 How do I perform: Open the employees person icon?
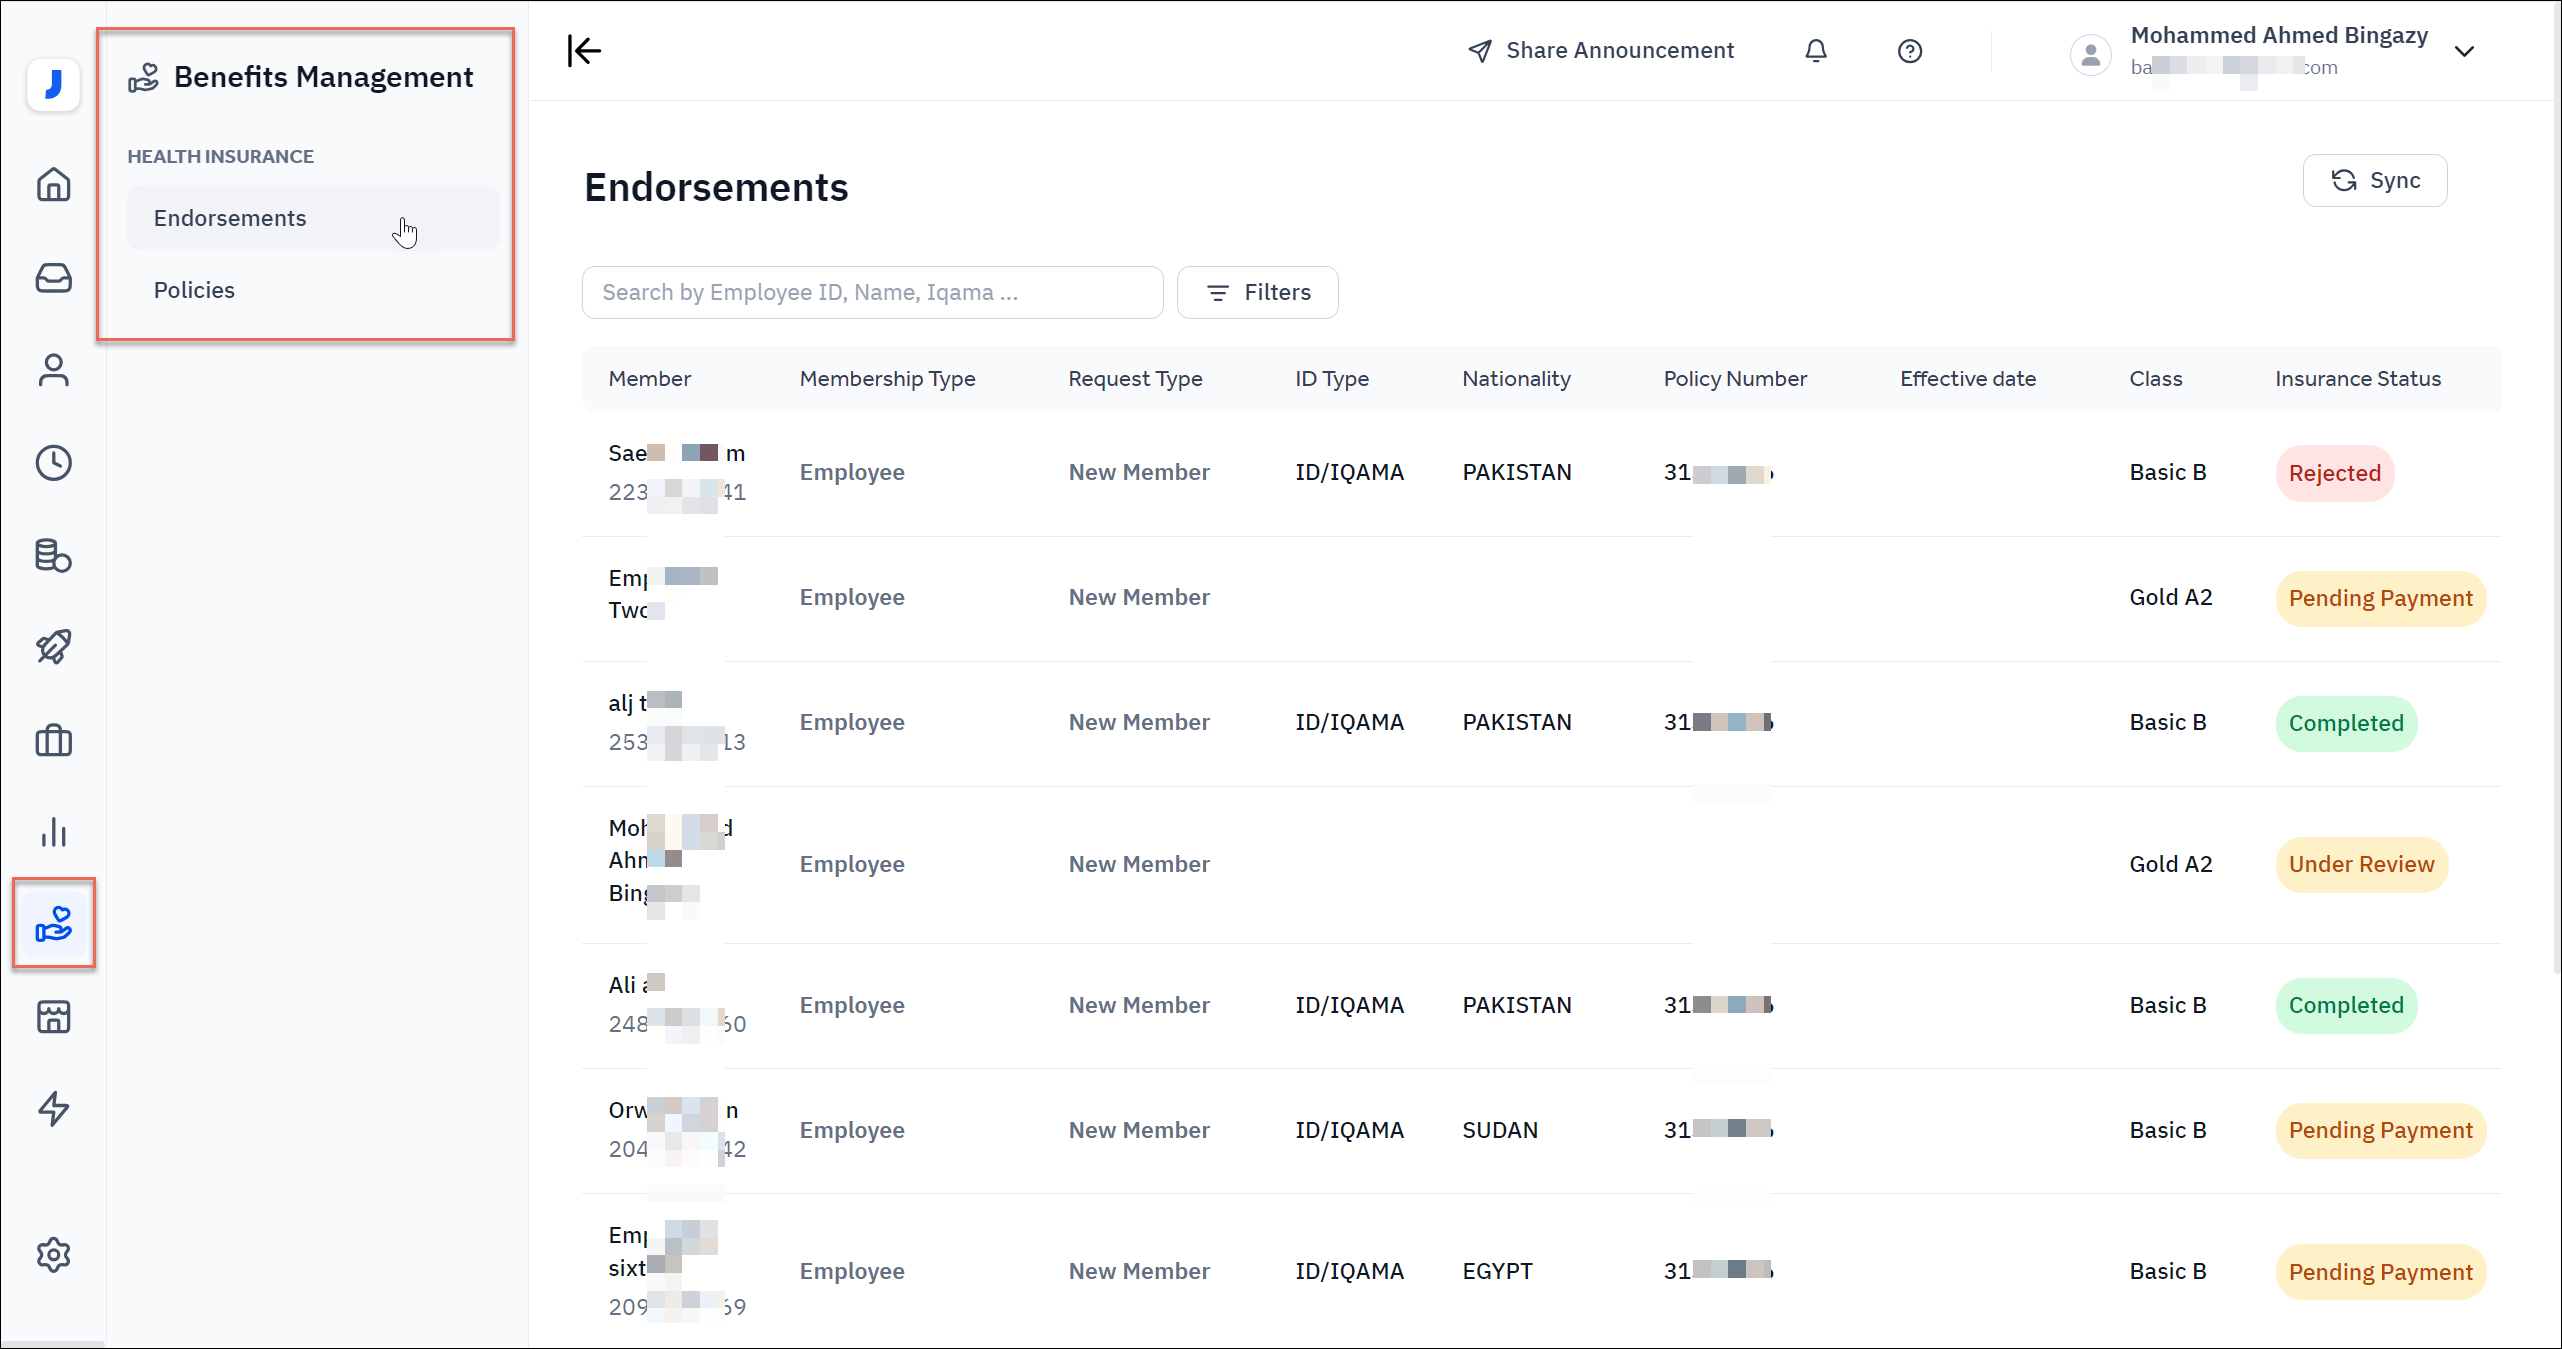[53, 370]
